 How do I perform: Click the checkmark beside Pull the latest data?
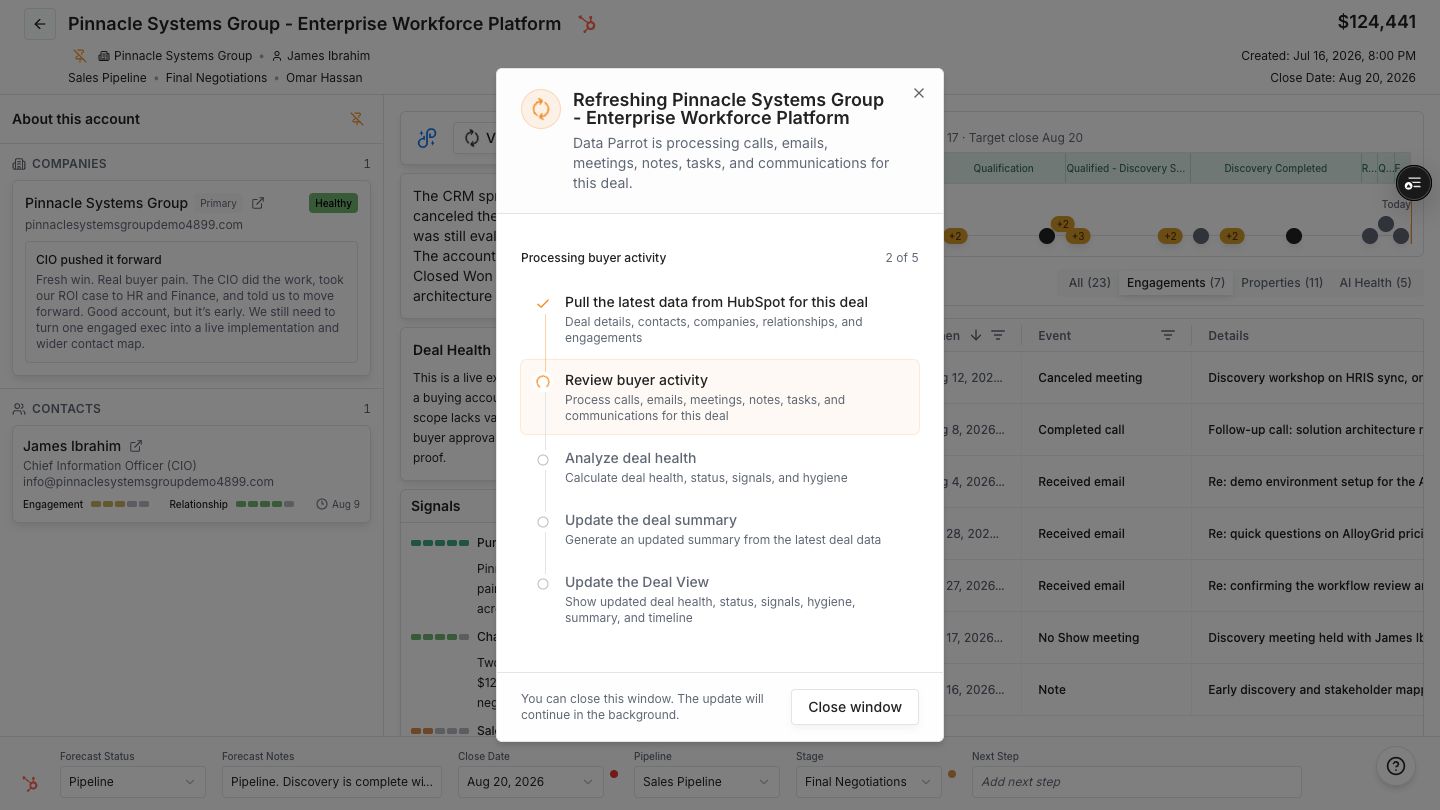pos(543,303)
